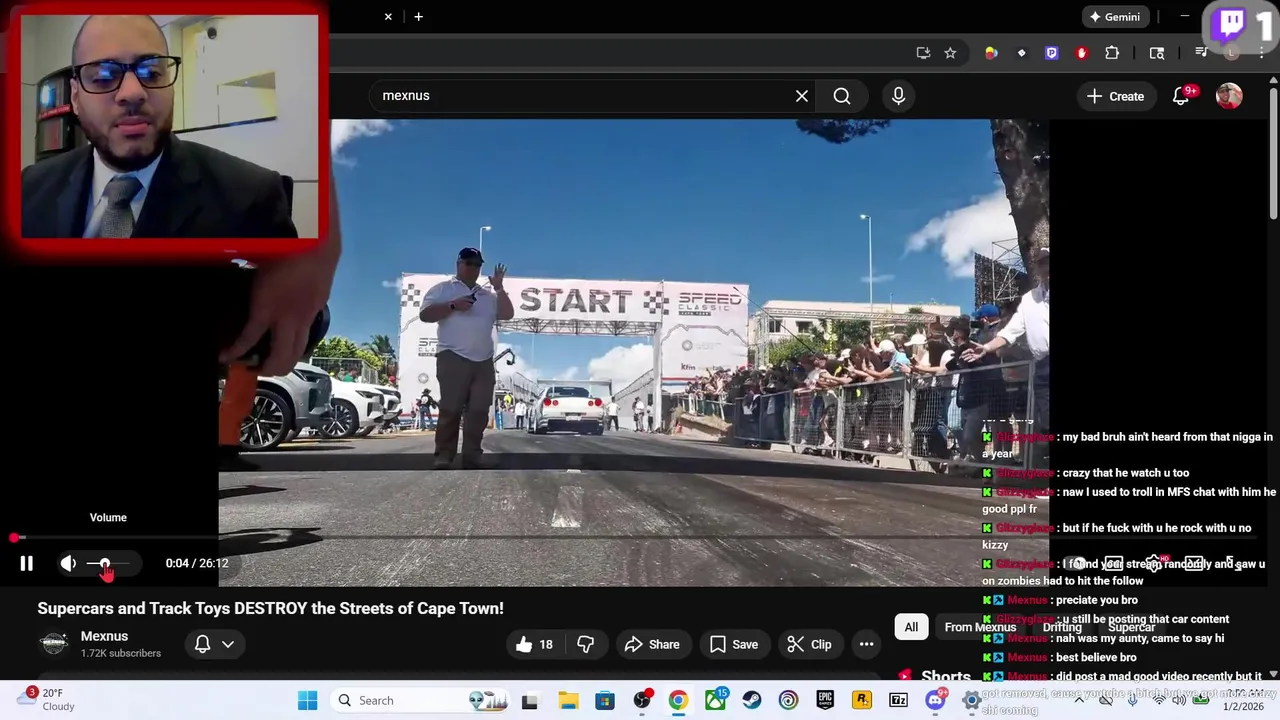This screenshot has height=720, width=1280.
Task: Close the current Chrome tab
Action: click(x=388, y=17)
